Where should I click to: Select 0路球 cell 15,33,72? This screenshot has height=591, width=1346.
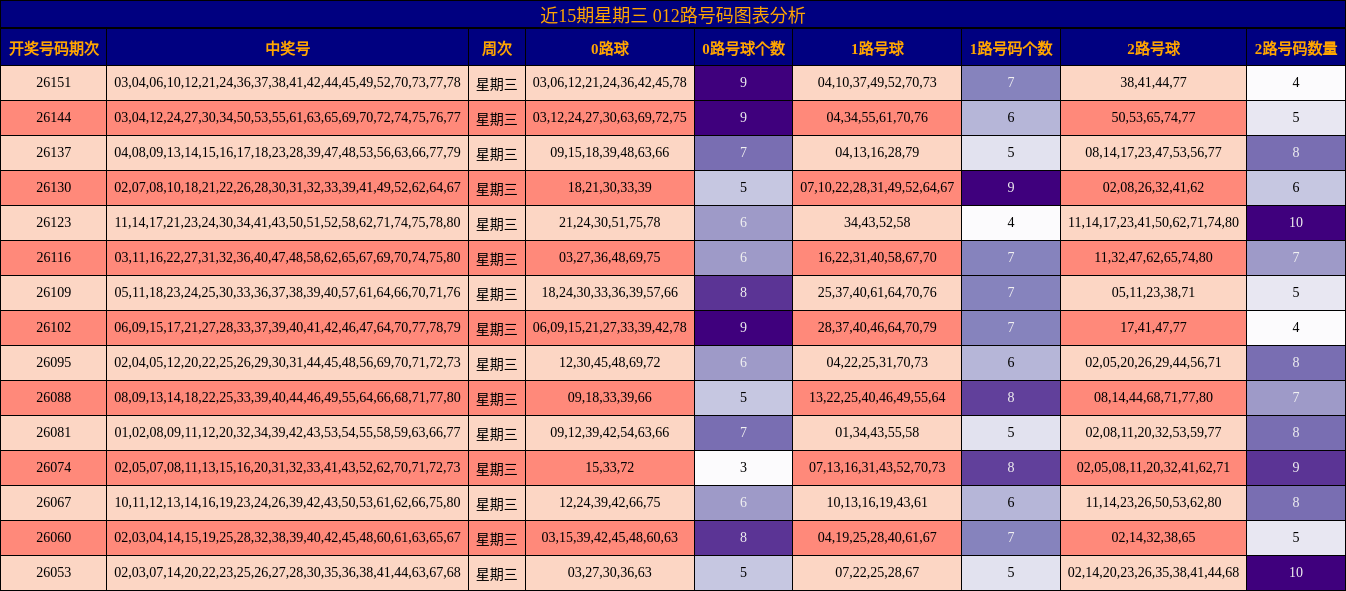[610, 468]
